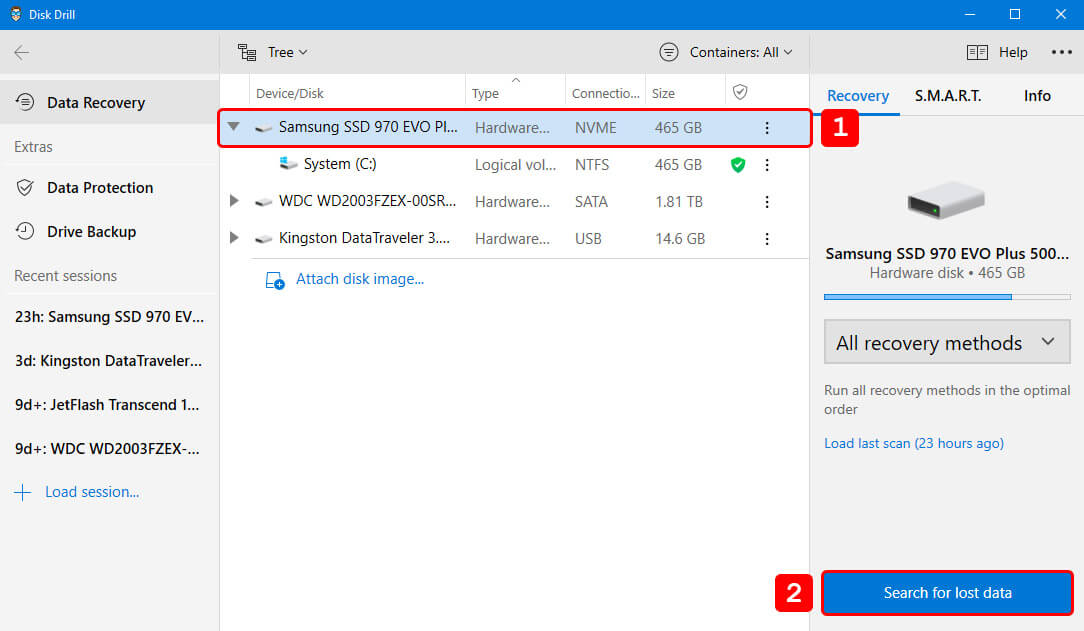The width and height of the screenshot is (1084, 631).
Task: Click the Kingston DataTraveler drive icon
Action: tap(263, 238)
